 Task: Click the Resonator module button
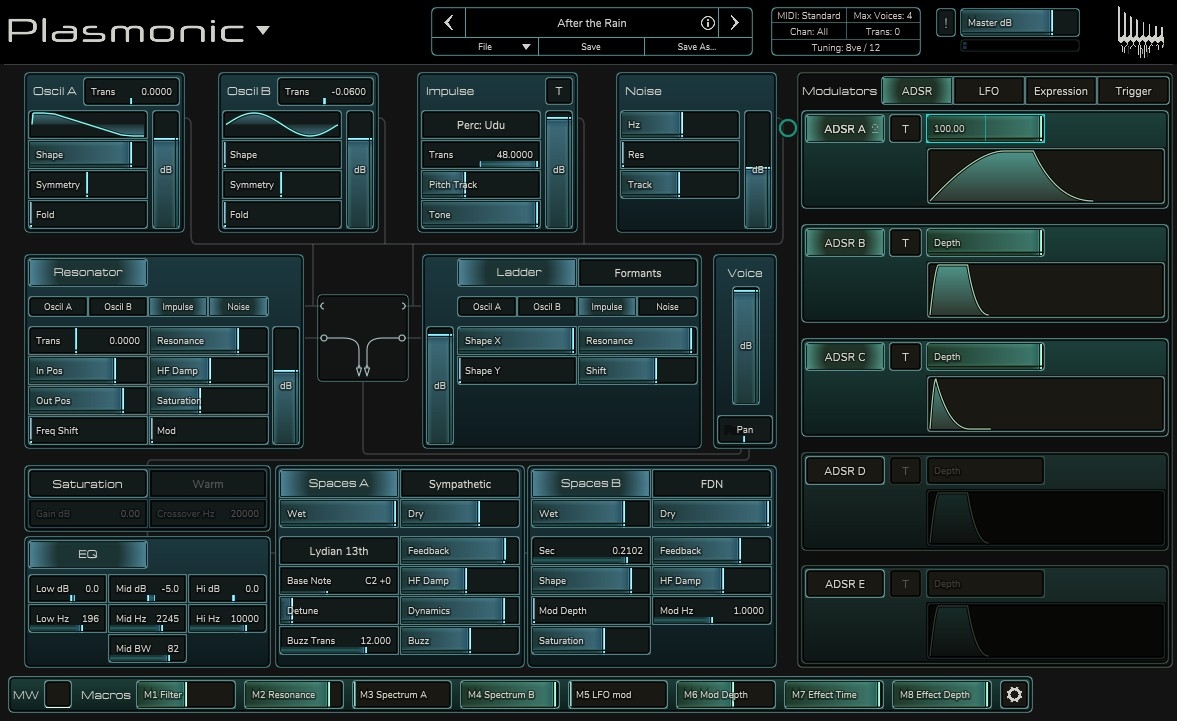tap(88, 272)
